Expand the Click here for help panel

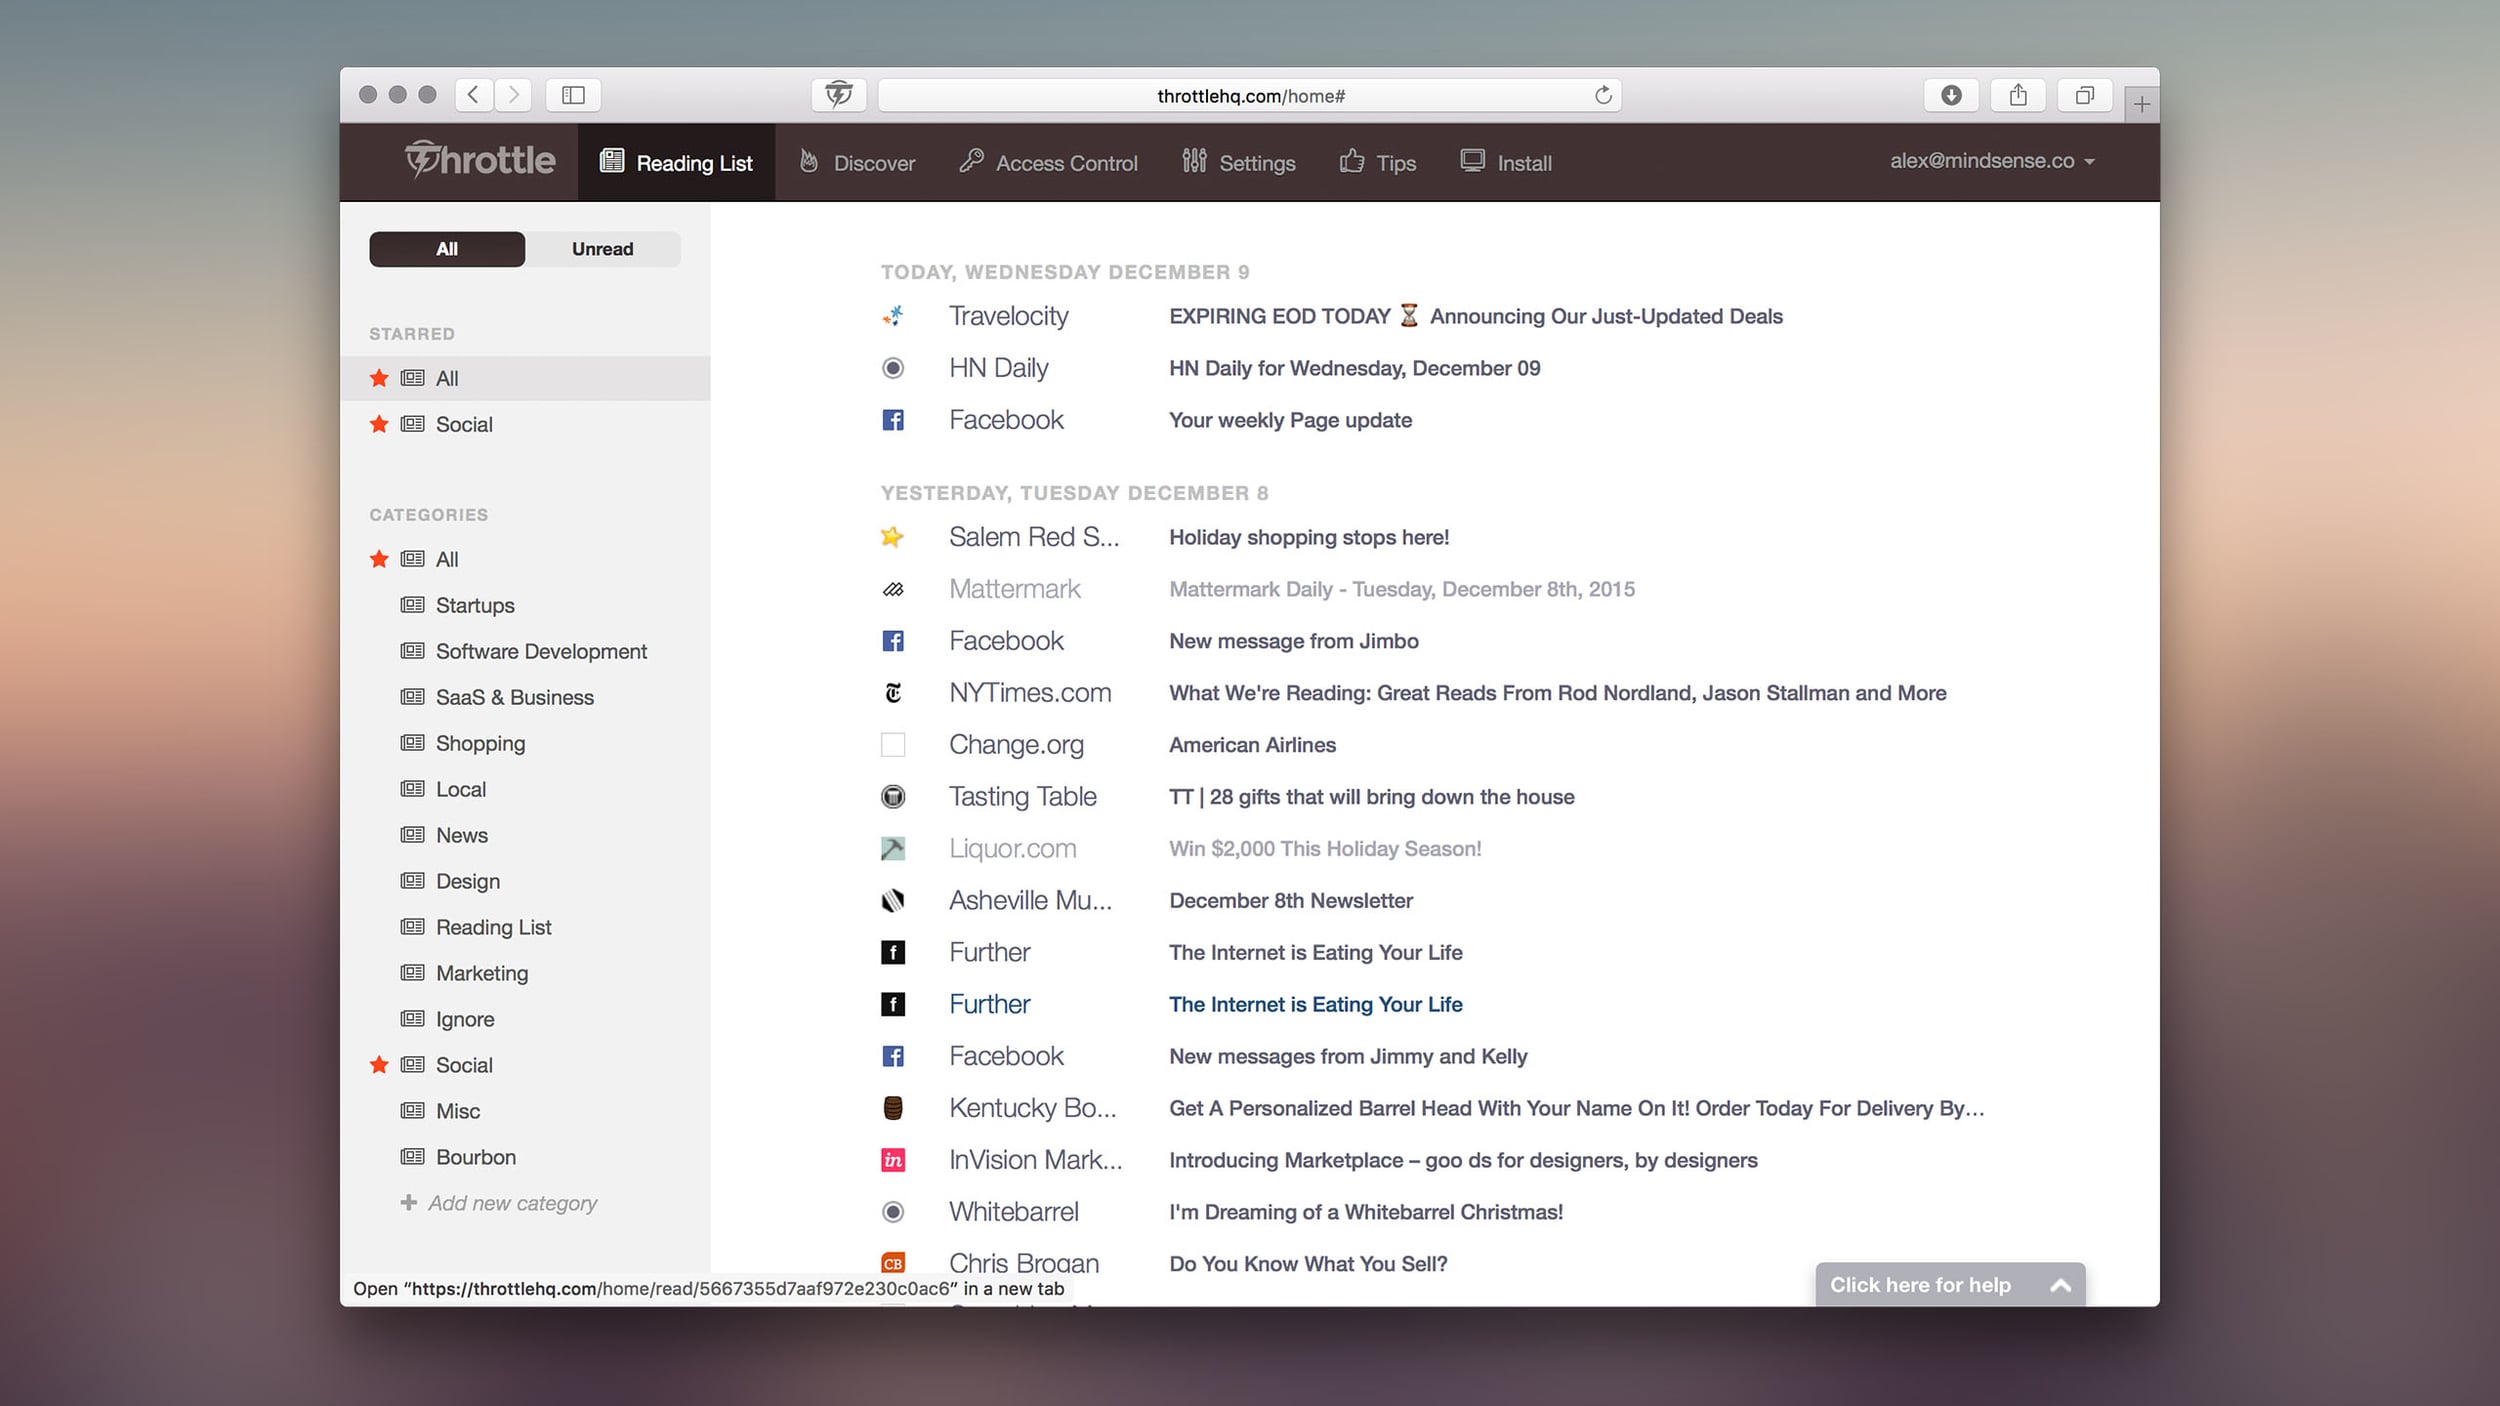click(1950, 1285)
